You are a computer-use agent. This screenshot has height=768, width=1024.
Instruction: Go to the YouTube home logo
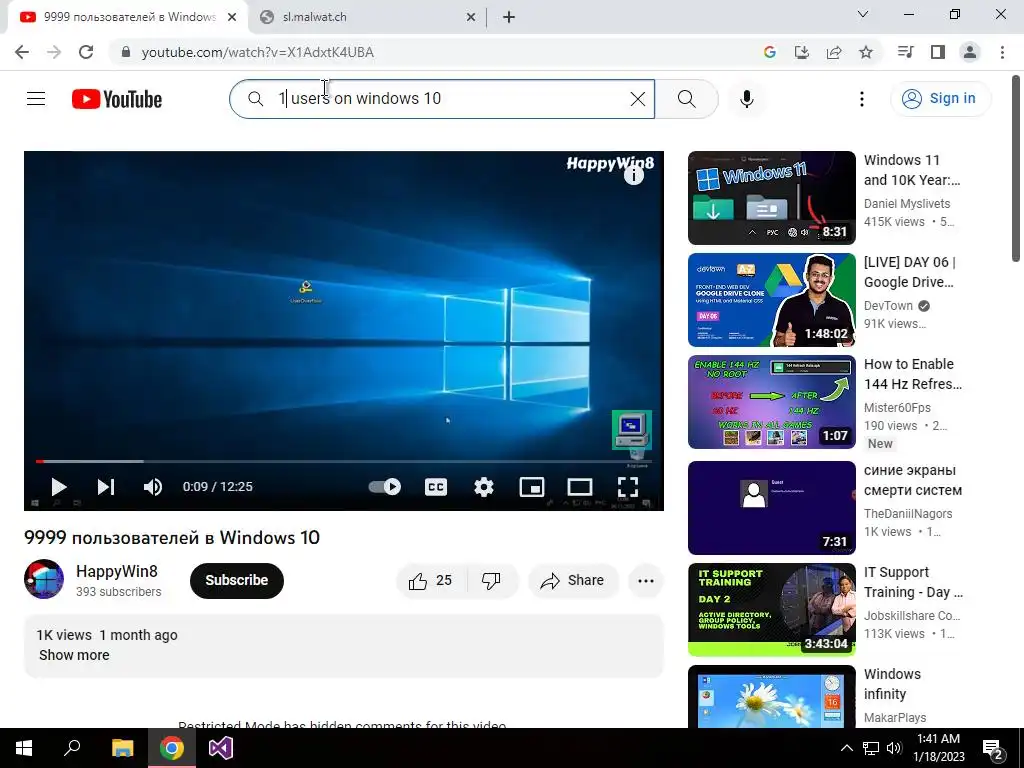pyautogui.click(x=117, y=99)
